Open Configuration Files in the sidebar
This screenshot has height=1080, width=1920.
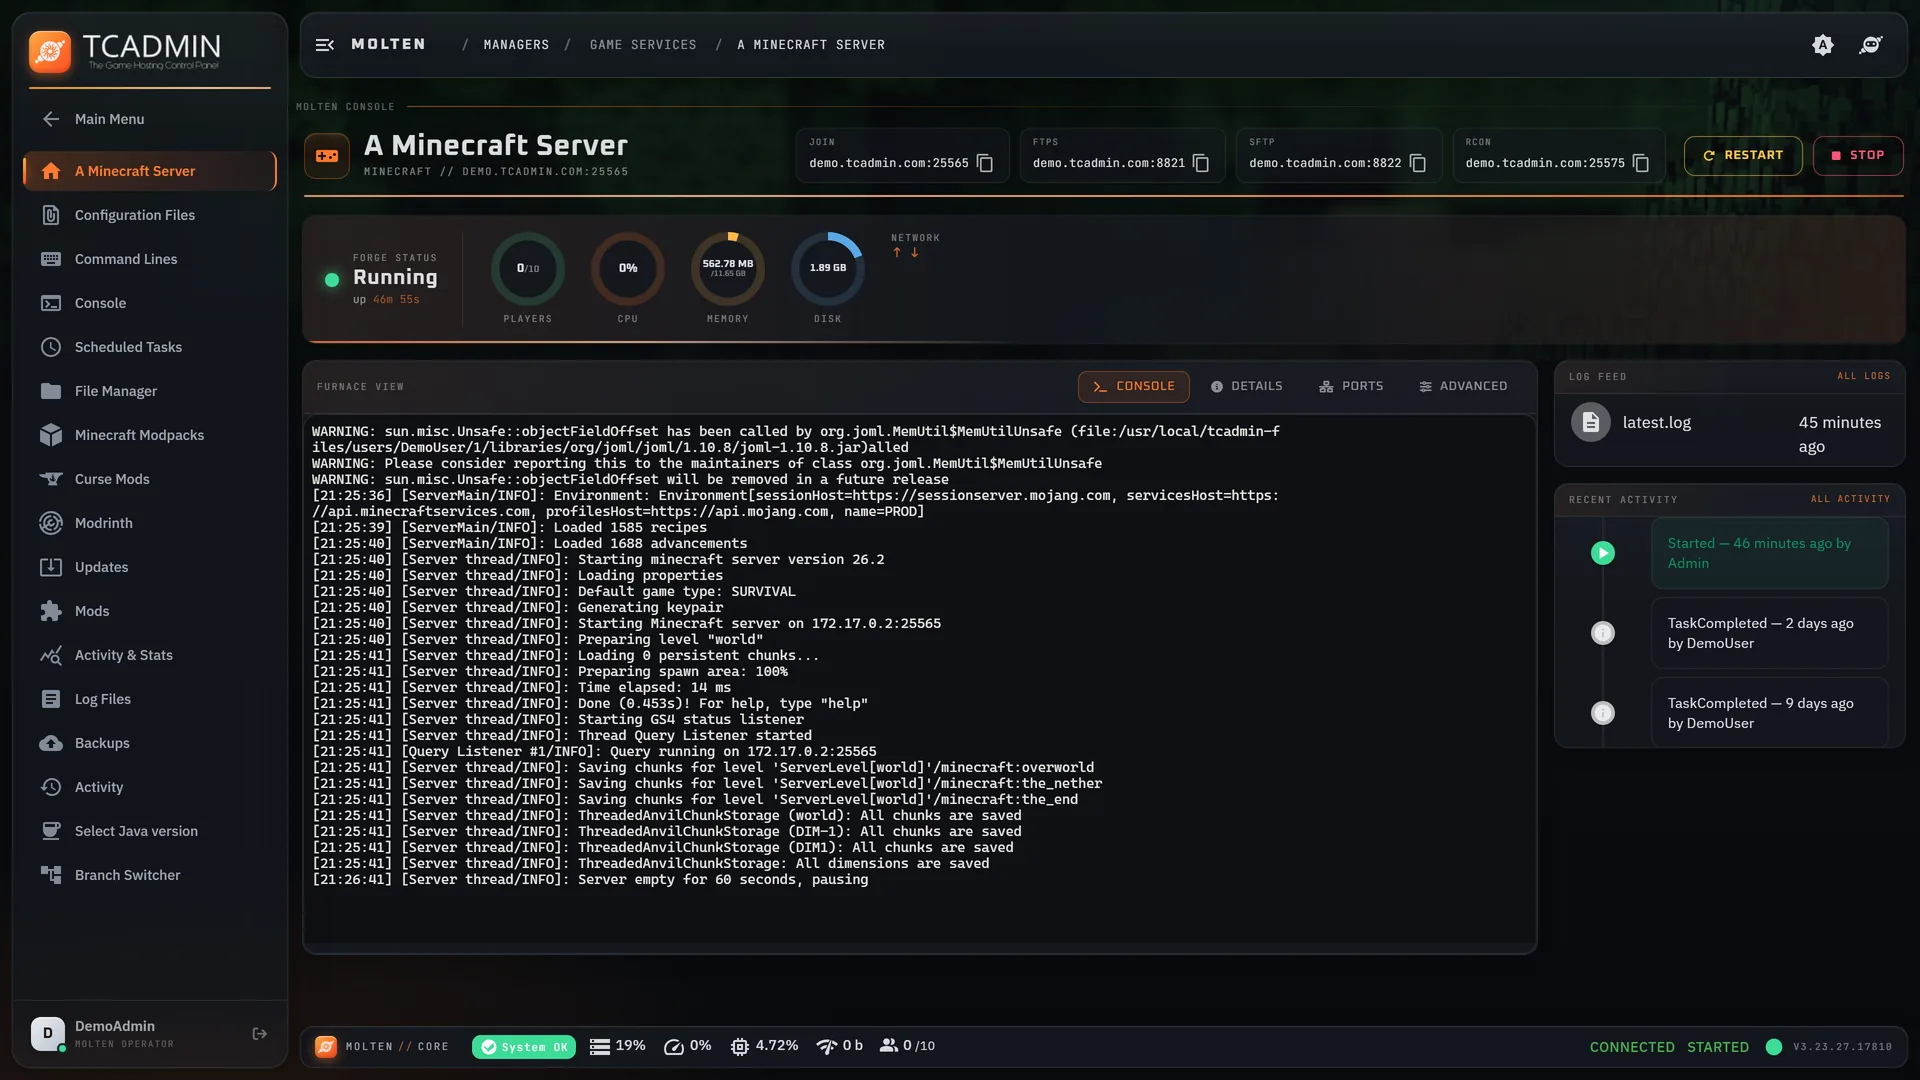[x=149, y=215]
